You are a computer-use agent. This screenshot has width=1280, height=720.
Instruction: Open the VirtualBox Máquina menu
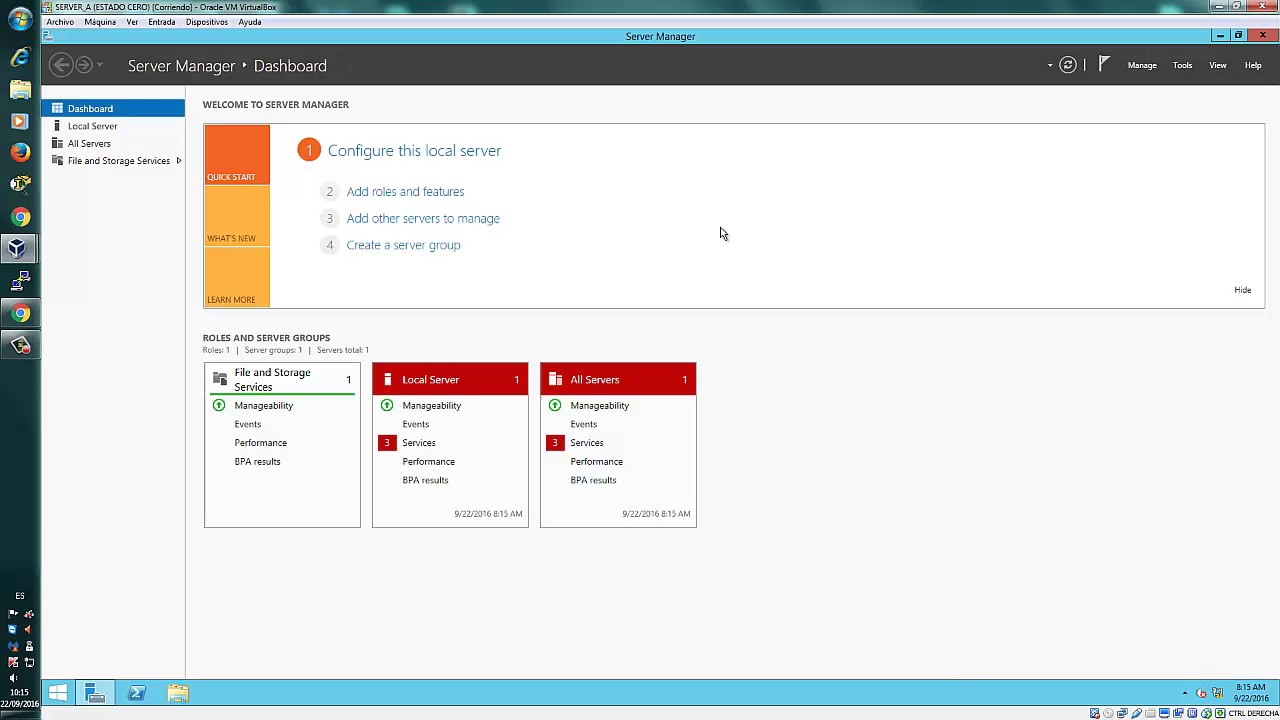click(100, 22)
